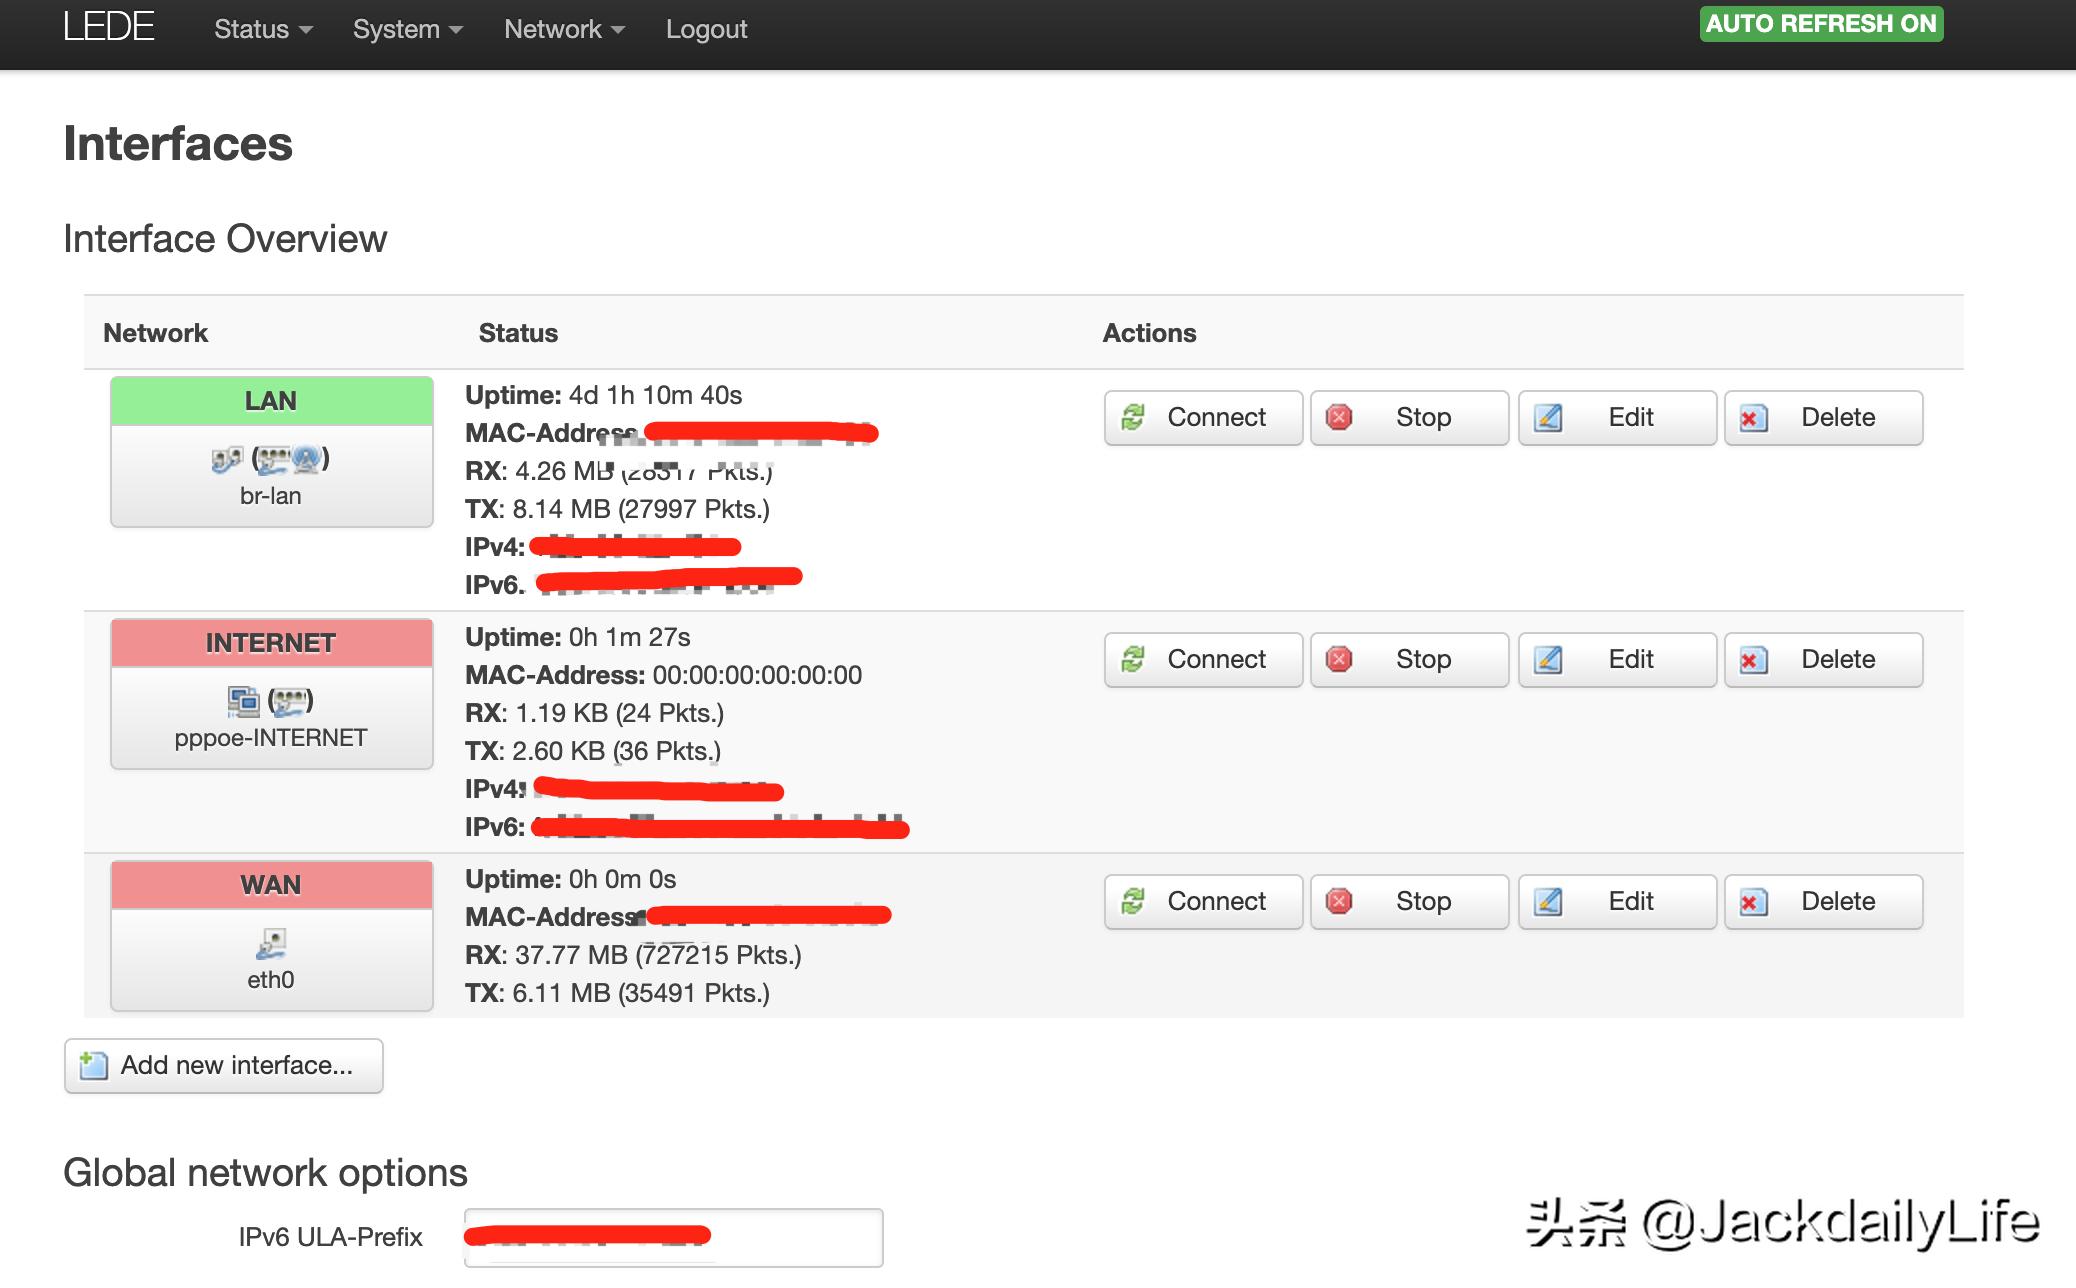Edit the INTERNET interface

click(1616, 659)
